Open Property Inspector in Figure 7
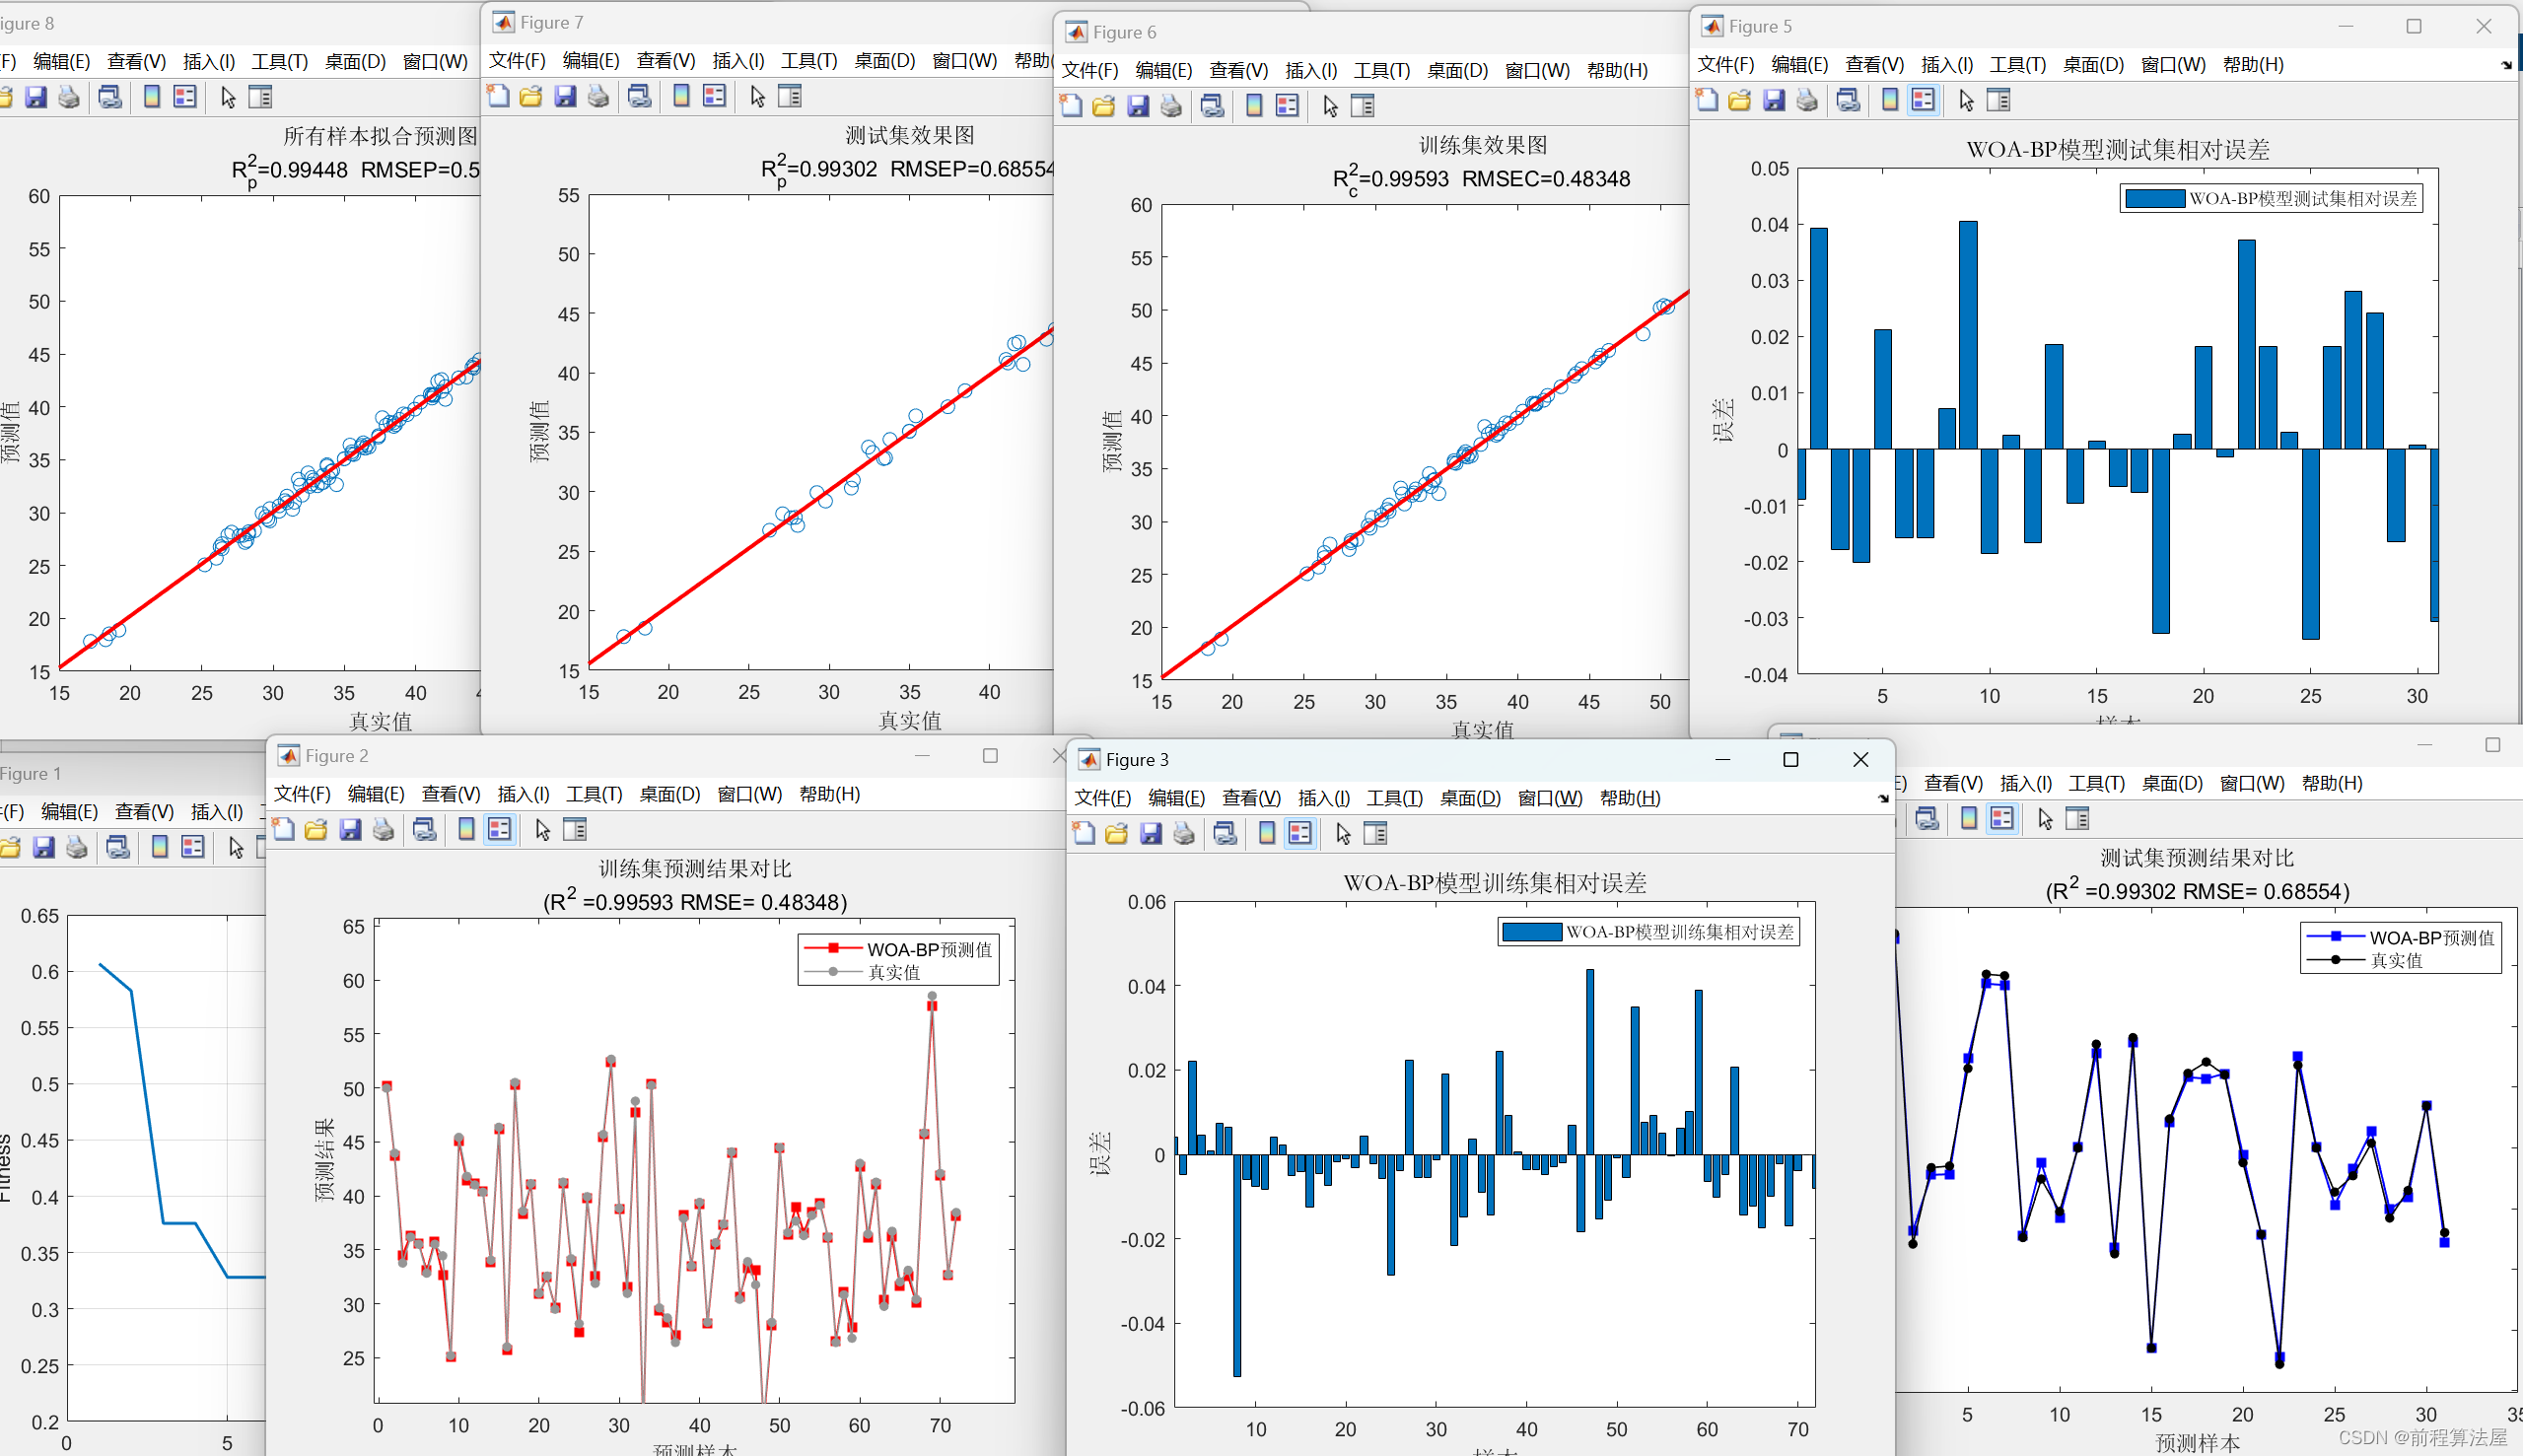2523x1456 pixels. tap(790, 96)
